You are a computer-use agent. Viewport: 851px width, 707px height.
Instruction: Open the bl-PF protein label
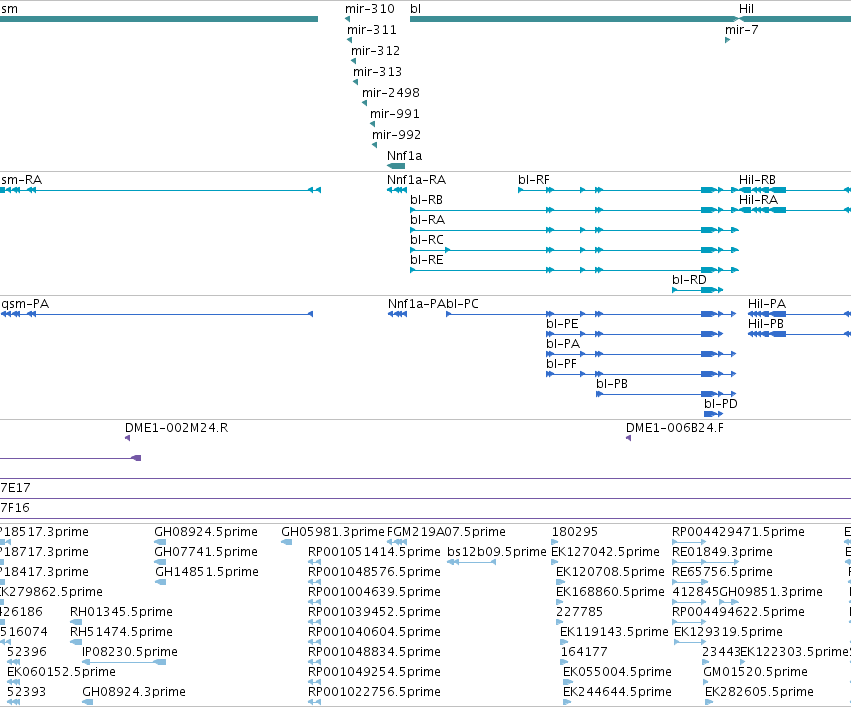(x=561, y=364)
